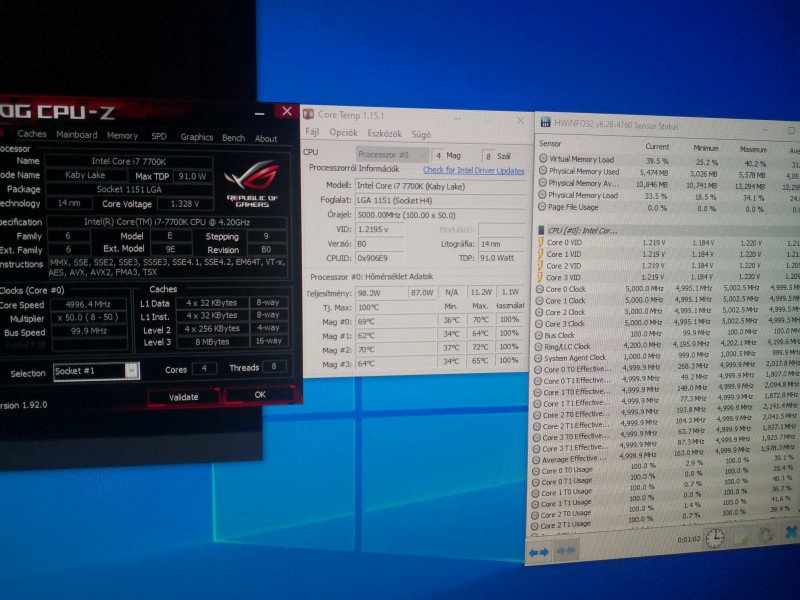
Task: Select the Core 3 Clock row in HWiNFO
Action: pos(667,323)
